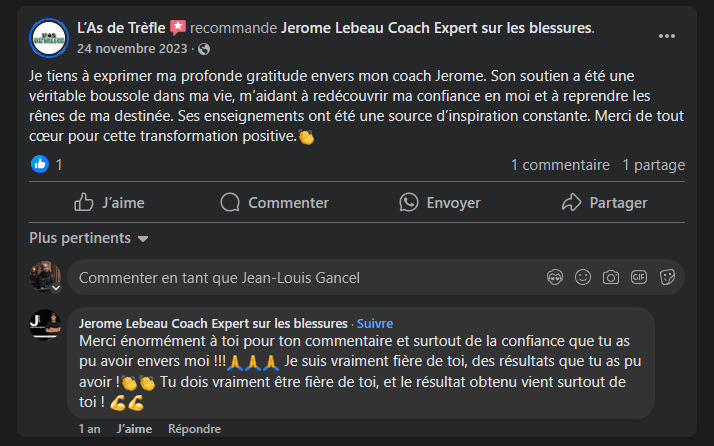
Task: Open the post options three-dots menu
Action: click(666, 36)
